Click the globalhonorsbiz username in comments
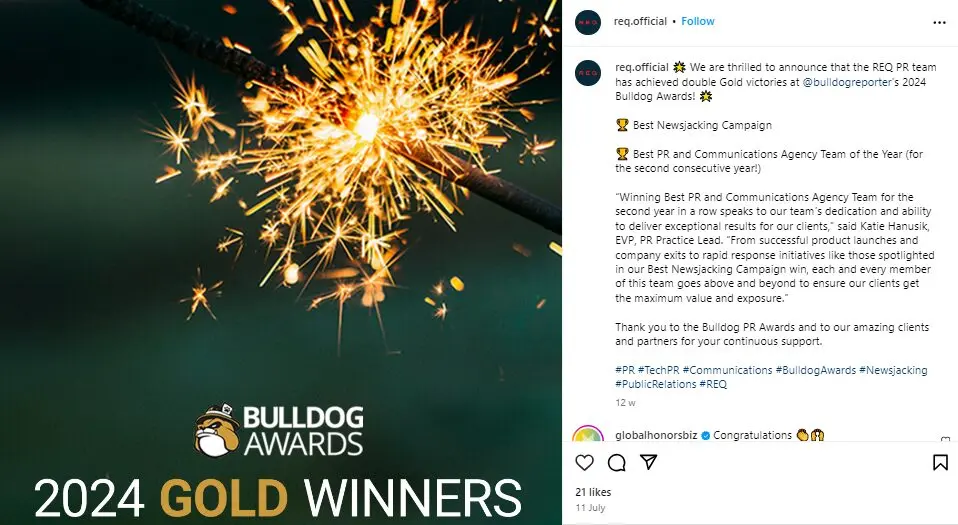Screen dimensions: 958x525 [656, 436]
